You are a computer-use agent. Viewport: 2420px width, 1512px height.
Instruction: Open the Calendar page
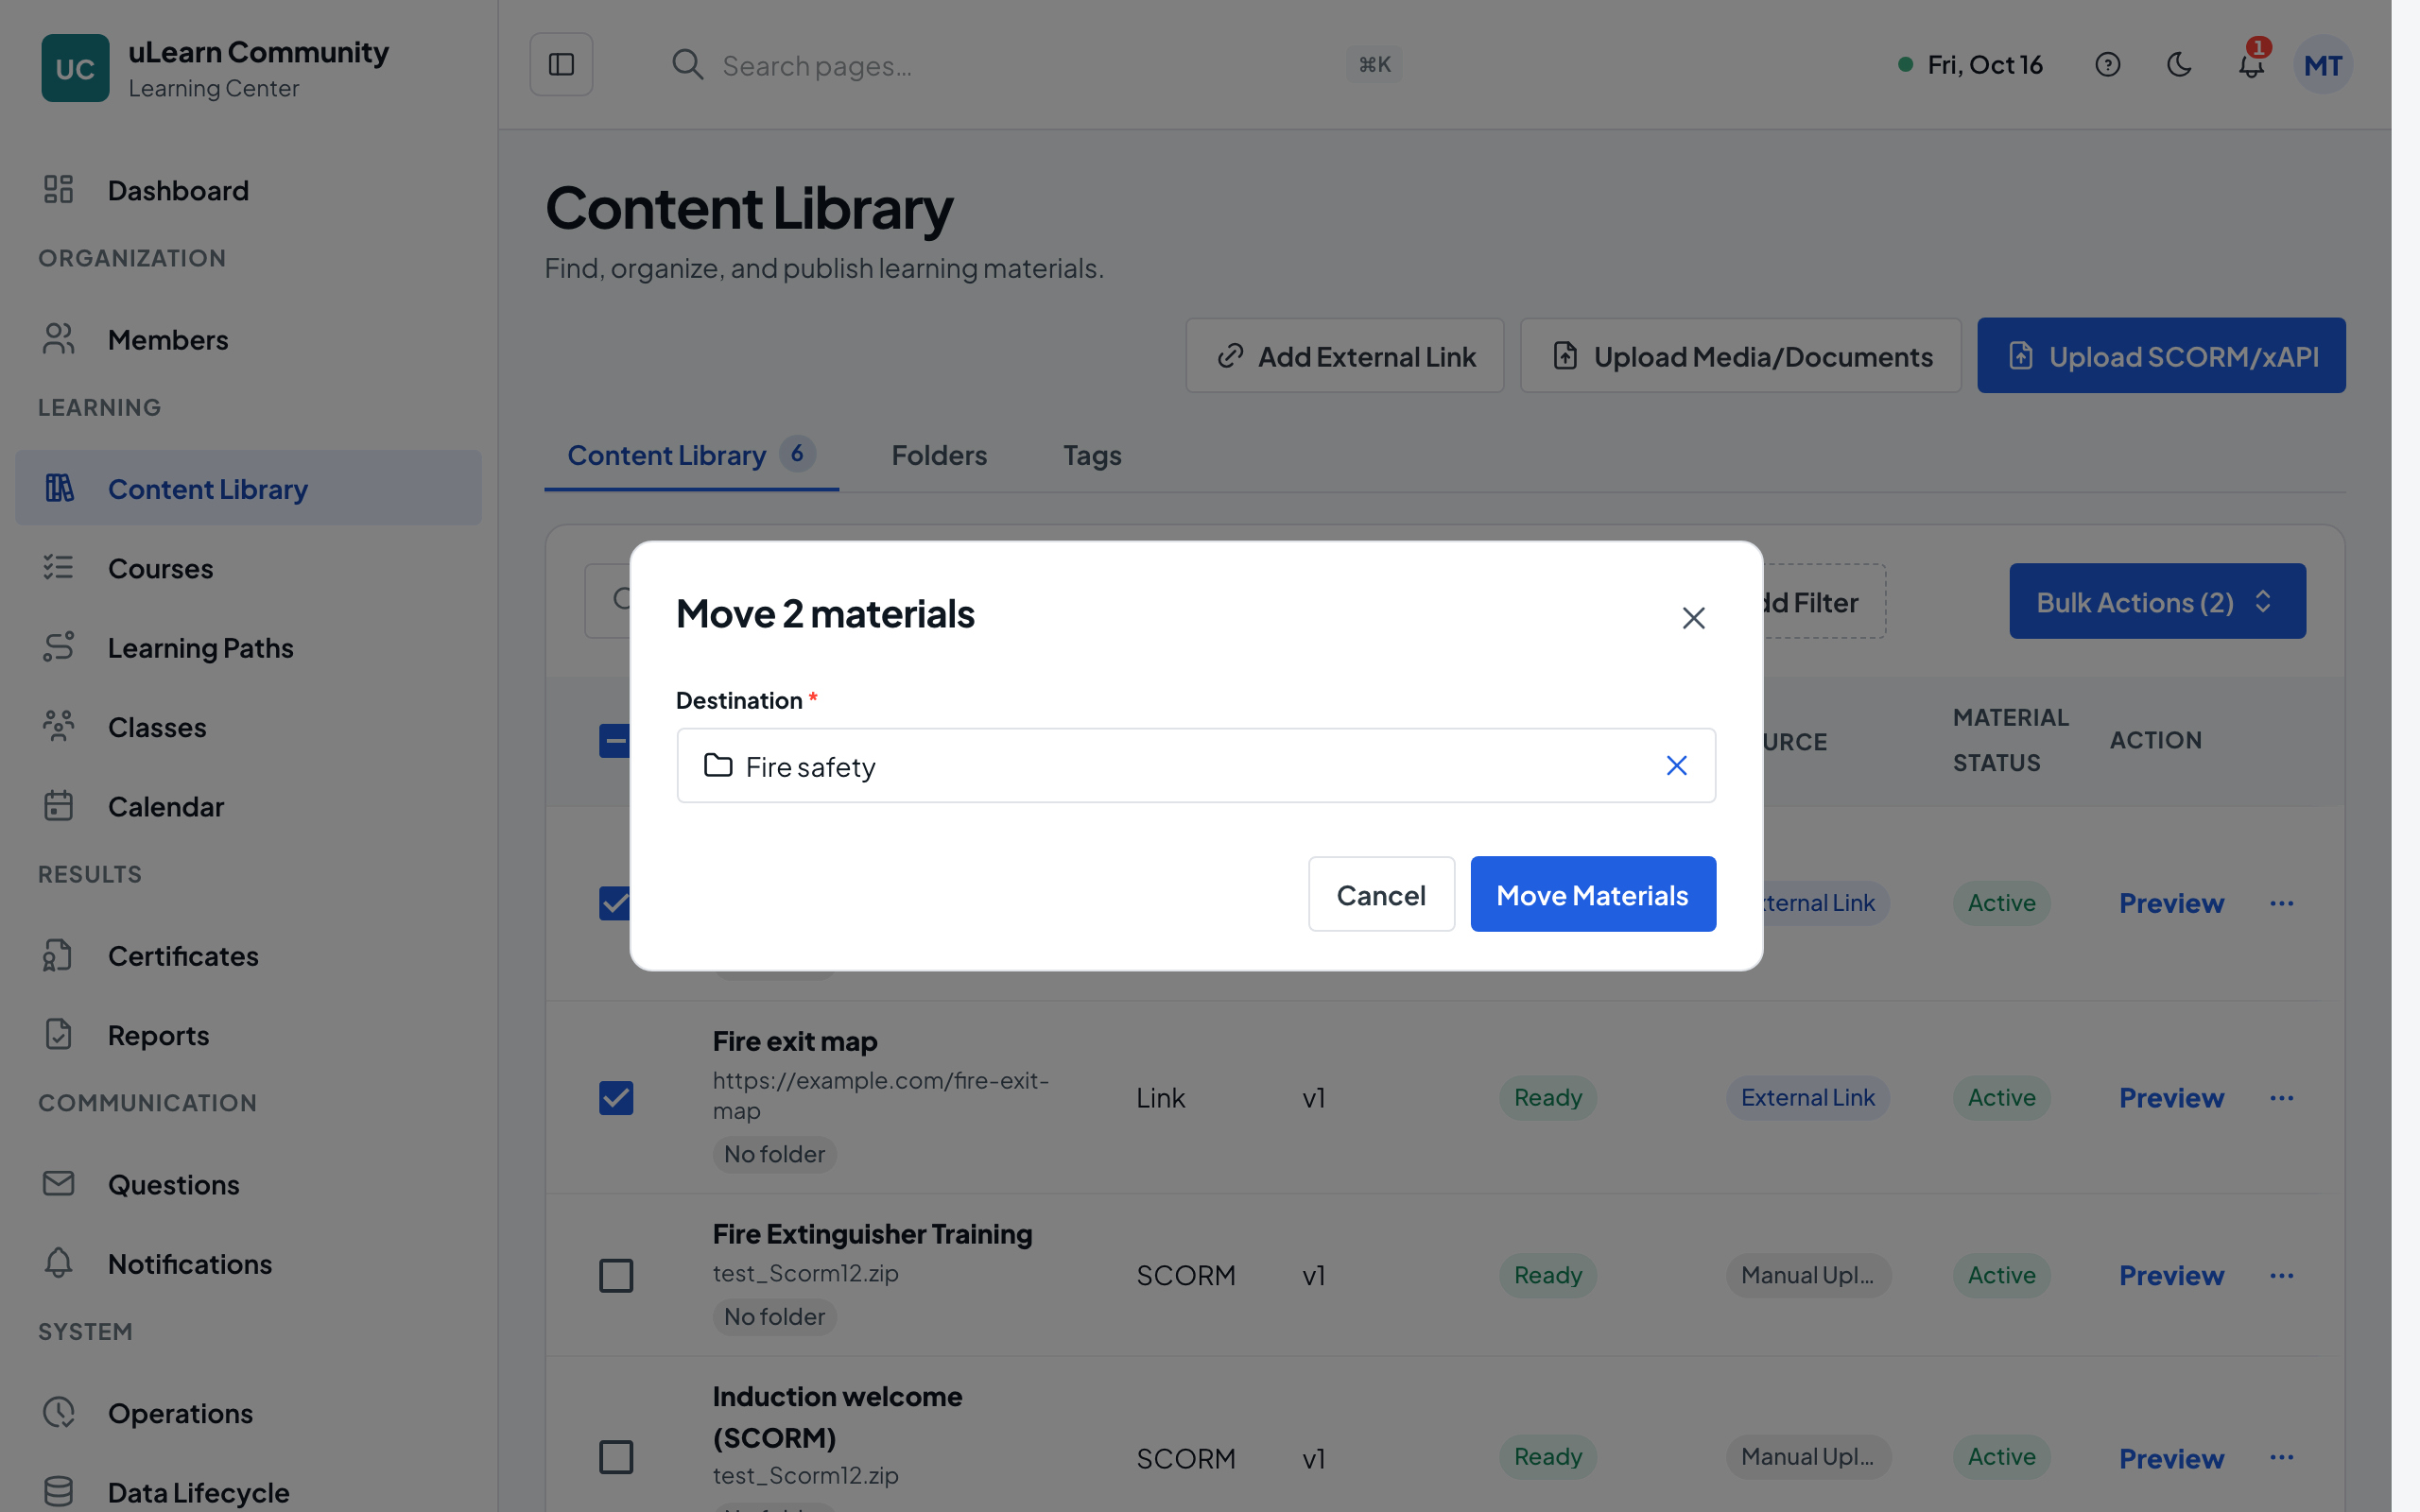pos(248,806)
